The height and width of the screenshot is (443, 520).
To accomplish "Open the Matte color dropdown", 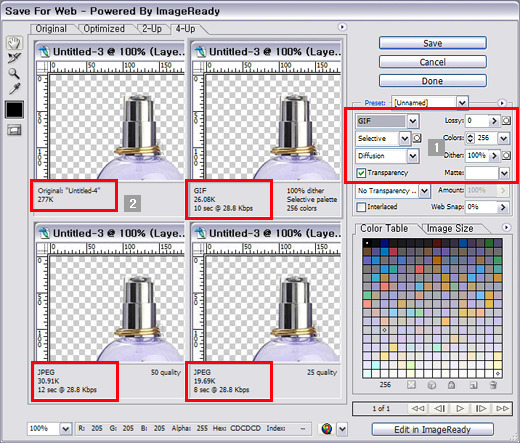I will click(x=504, y=173).
